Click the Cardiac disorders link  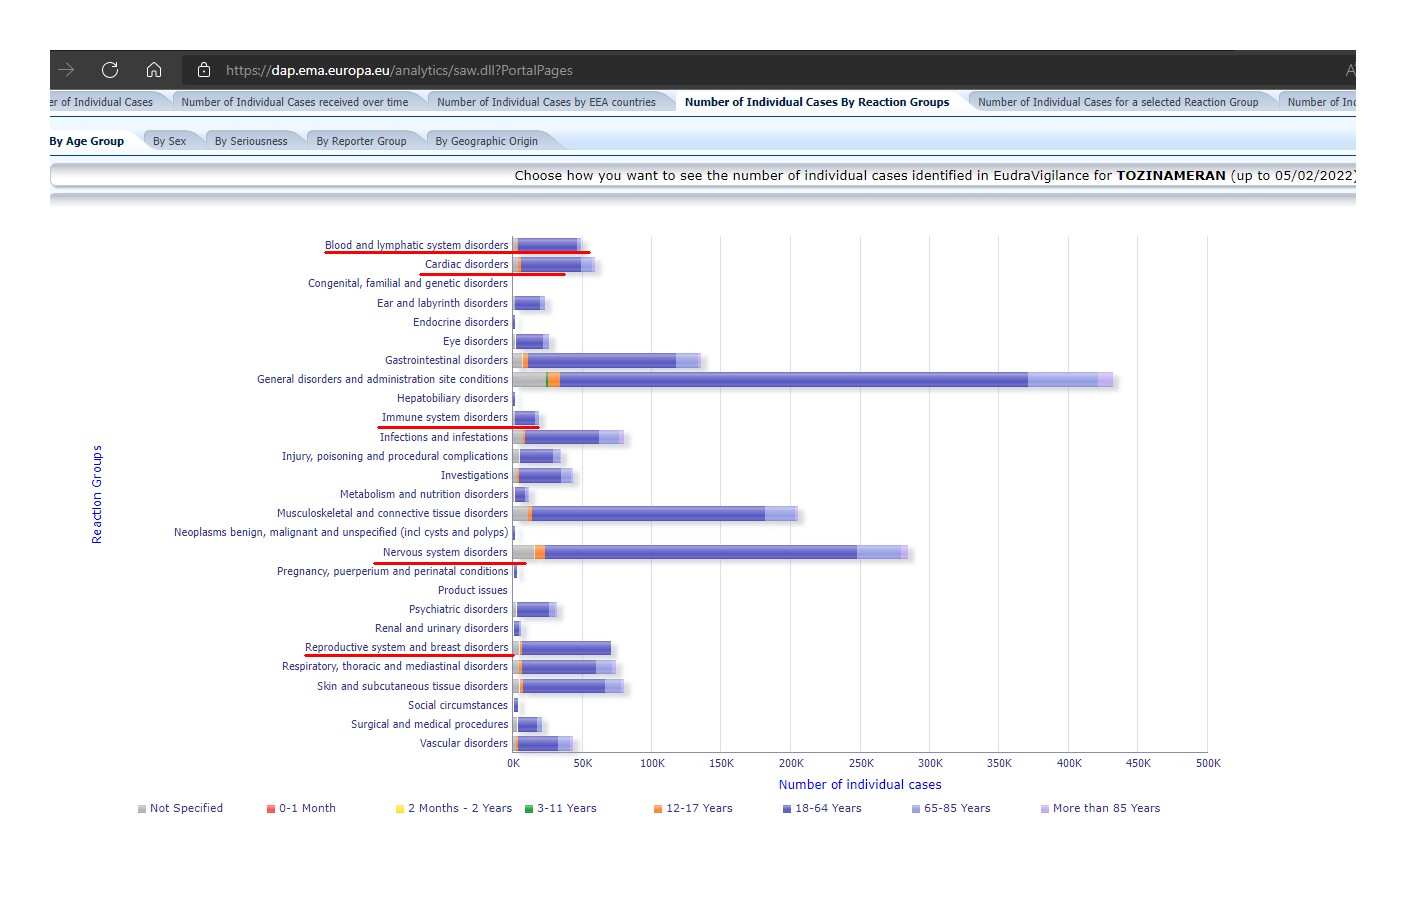(466, 264)
